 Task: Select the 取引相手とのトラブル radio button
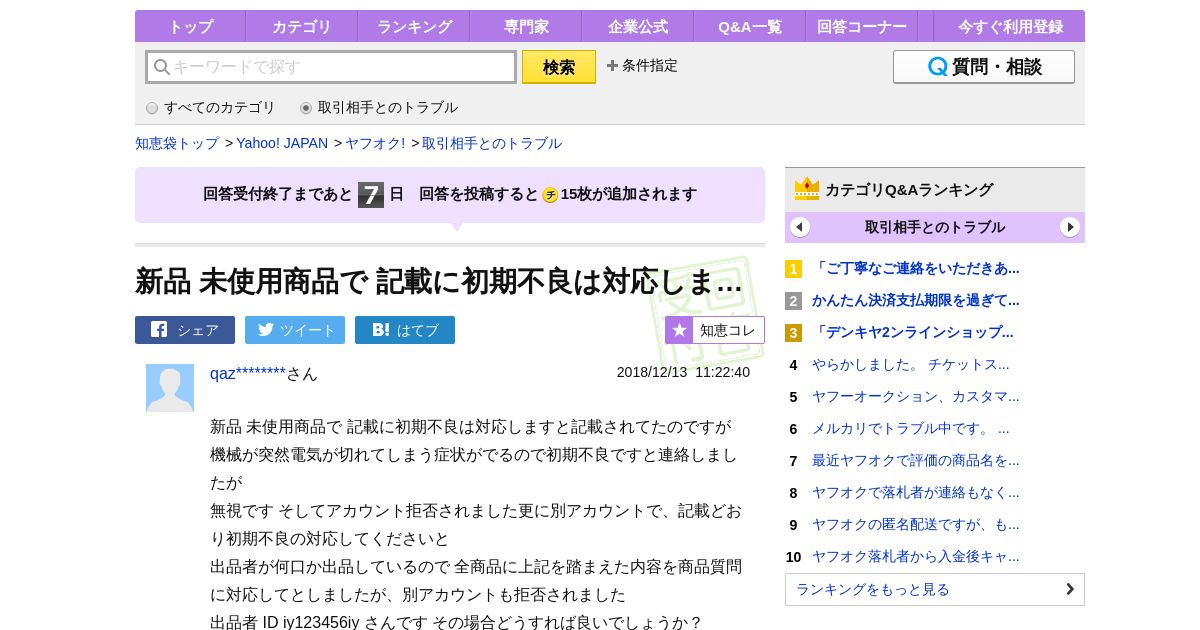click(x=306, y=108)
